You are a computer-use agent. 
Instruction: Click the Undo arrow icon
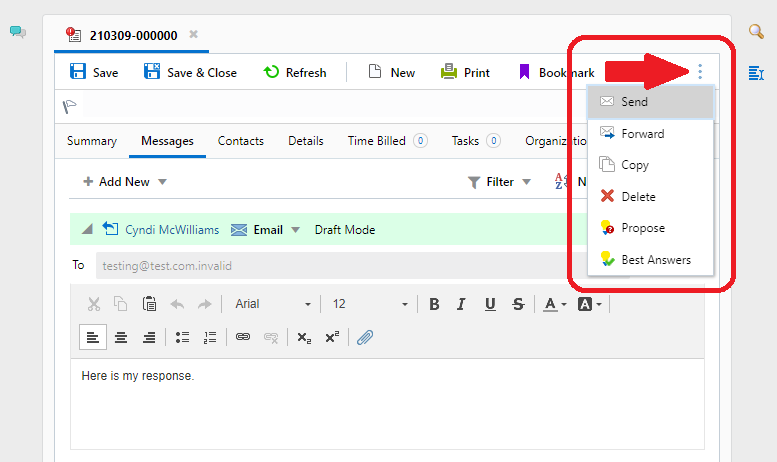(x=177, y=304)
